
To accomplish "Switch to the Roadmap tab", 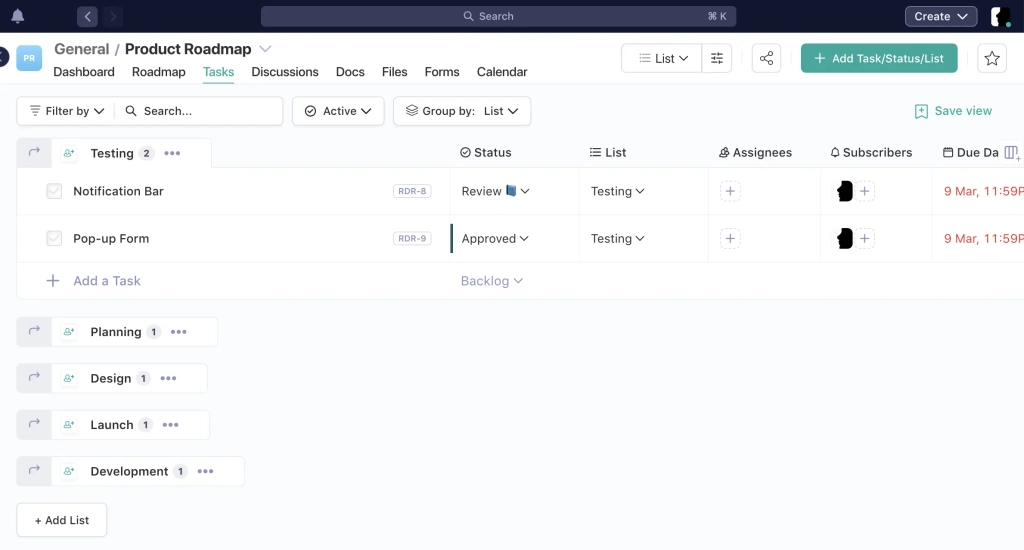I will (159, 72).
